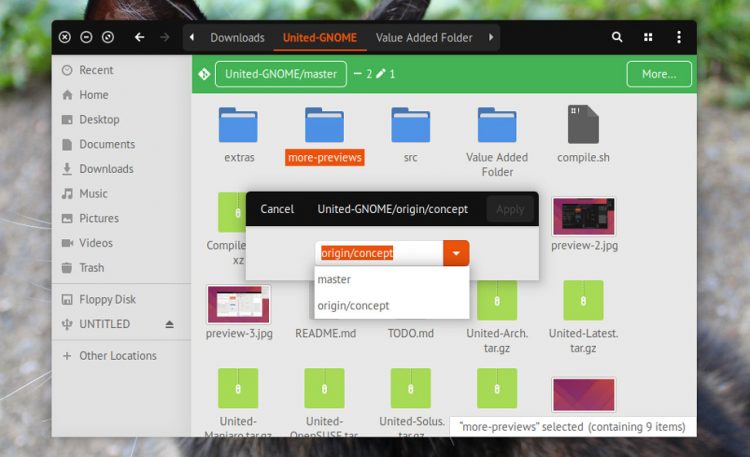Go to Downloads in path bar
750x457 pixels.
tap(237, 38)
